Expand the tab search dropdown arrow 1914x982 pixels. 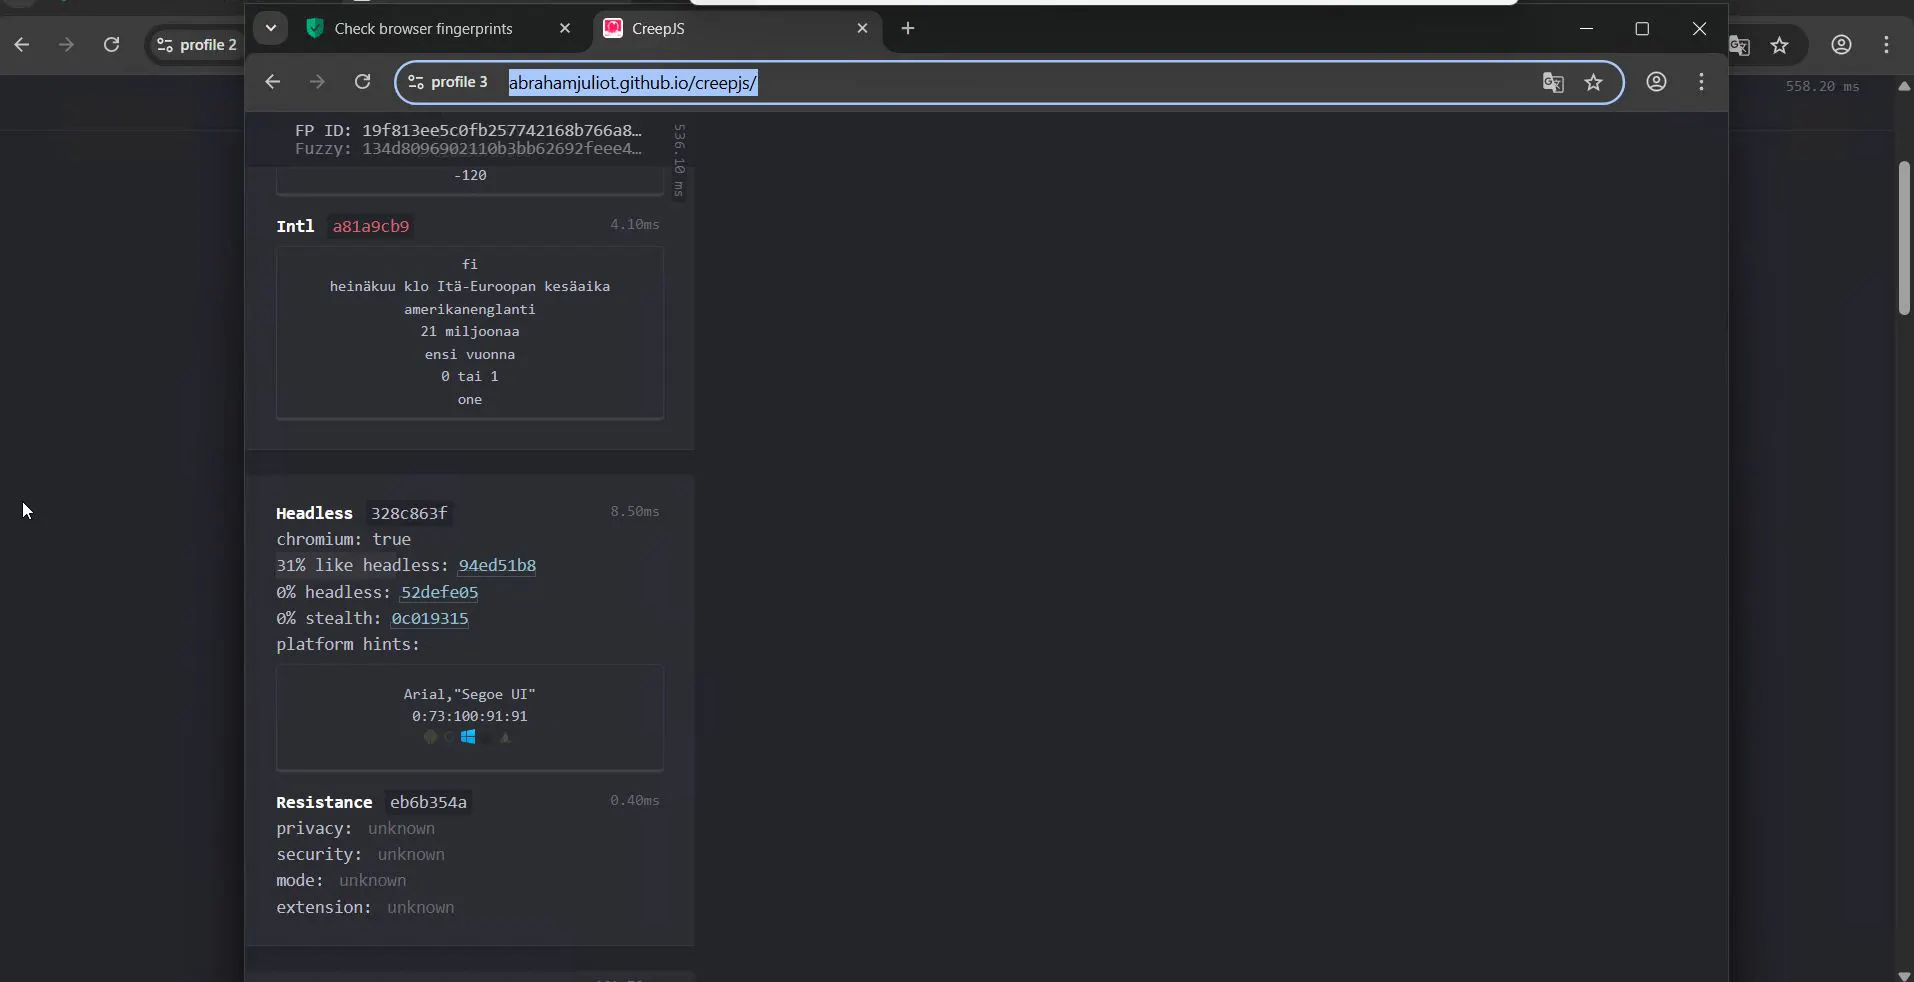coord(271,28)
